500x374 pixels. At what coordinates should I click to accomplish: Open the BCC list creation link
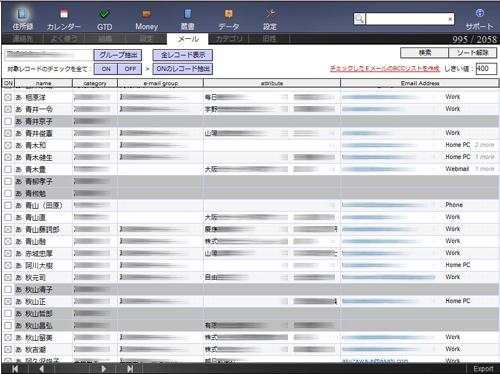pyautogui.click(x=385, y=69)
